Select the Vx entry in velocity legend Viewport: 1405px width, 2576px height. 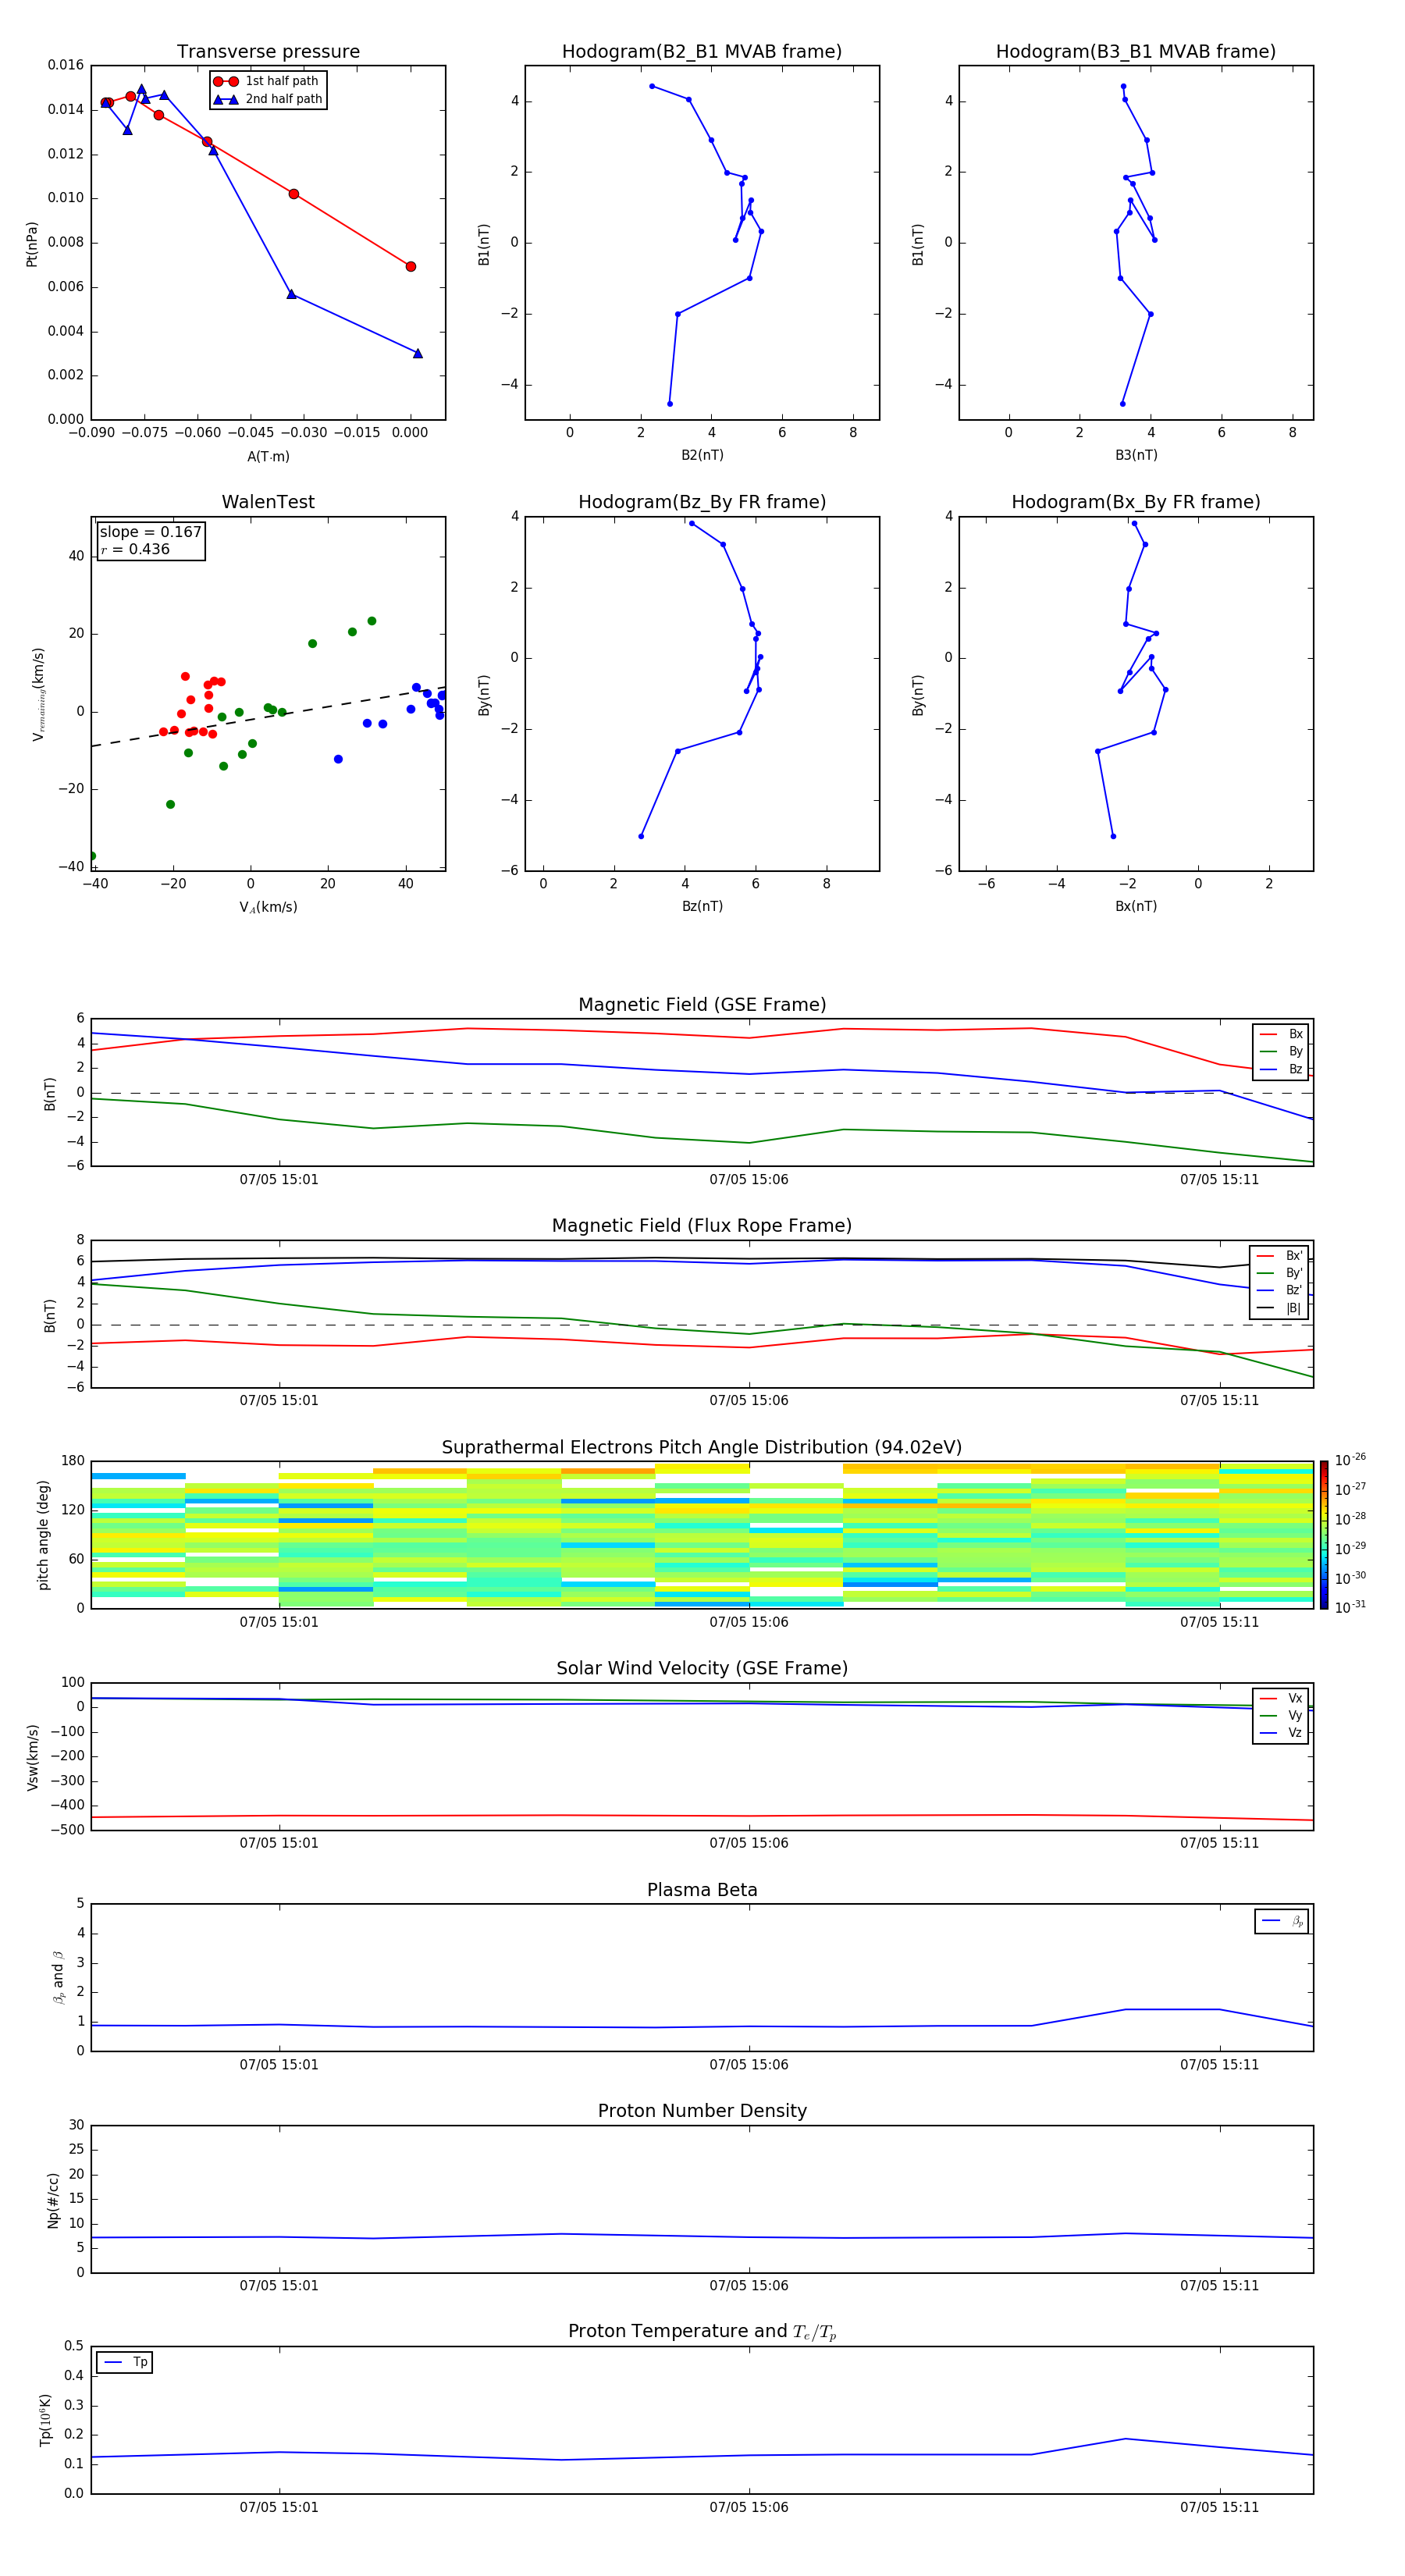coord(1281,1698)
